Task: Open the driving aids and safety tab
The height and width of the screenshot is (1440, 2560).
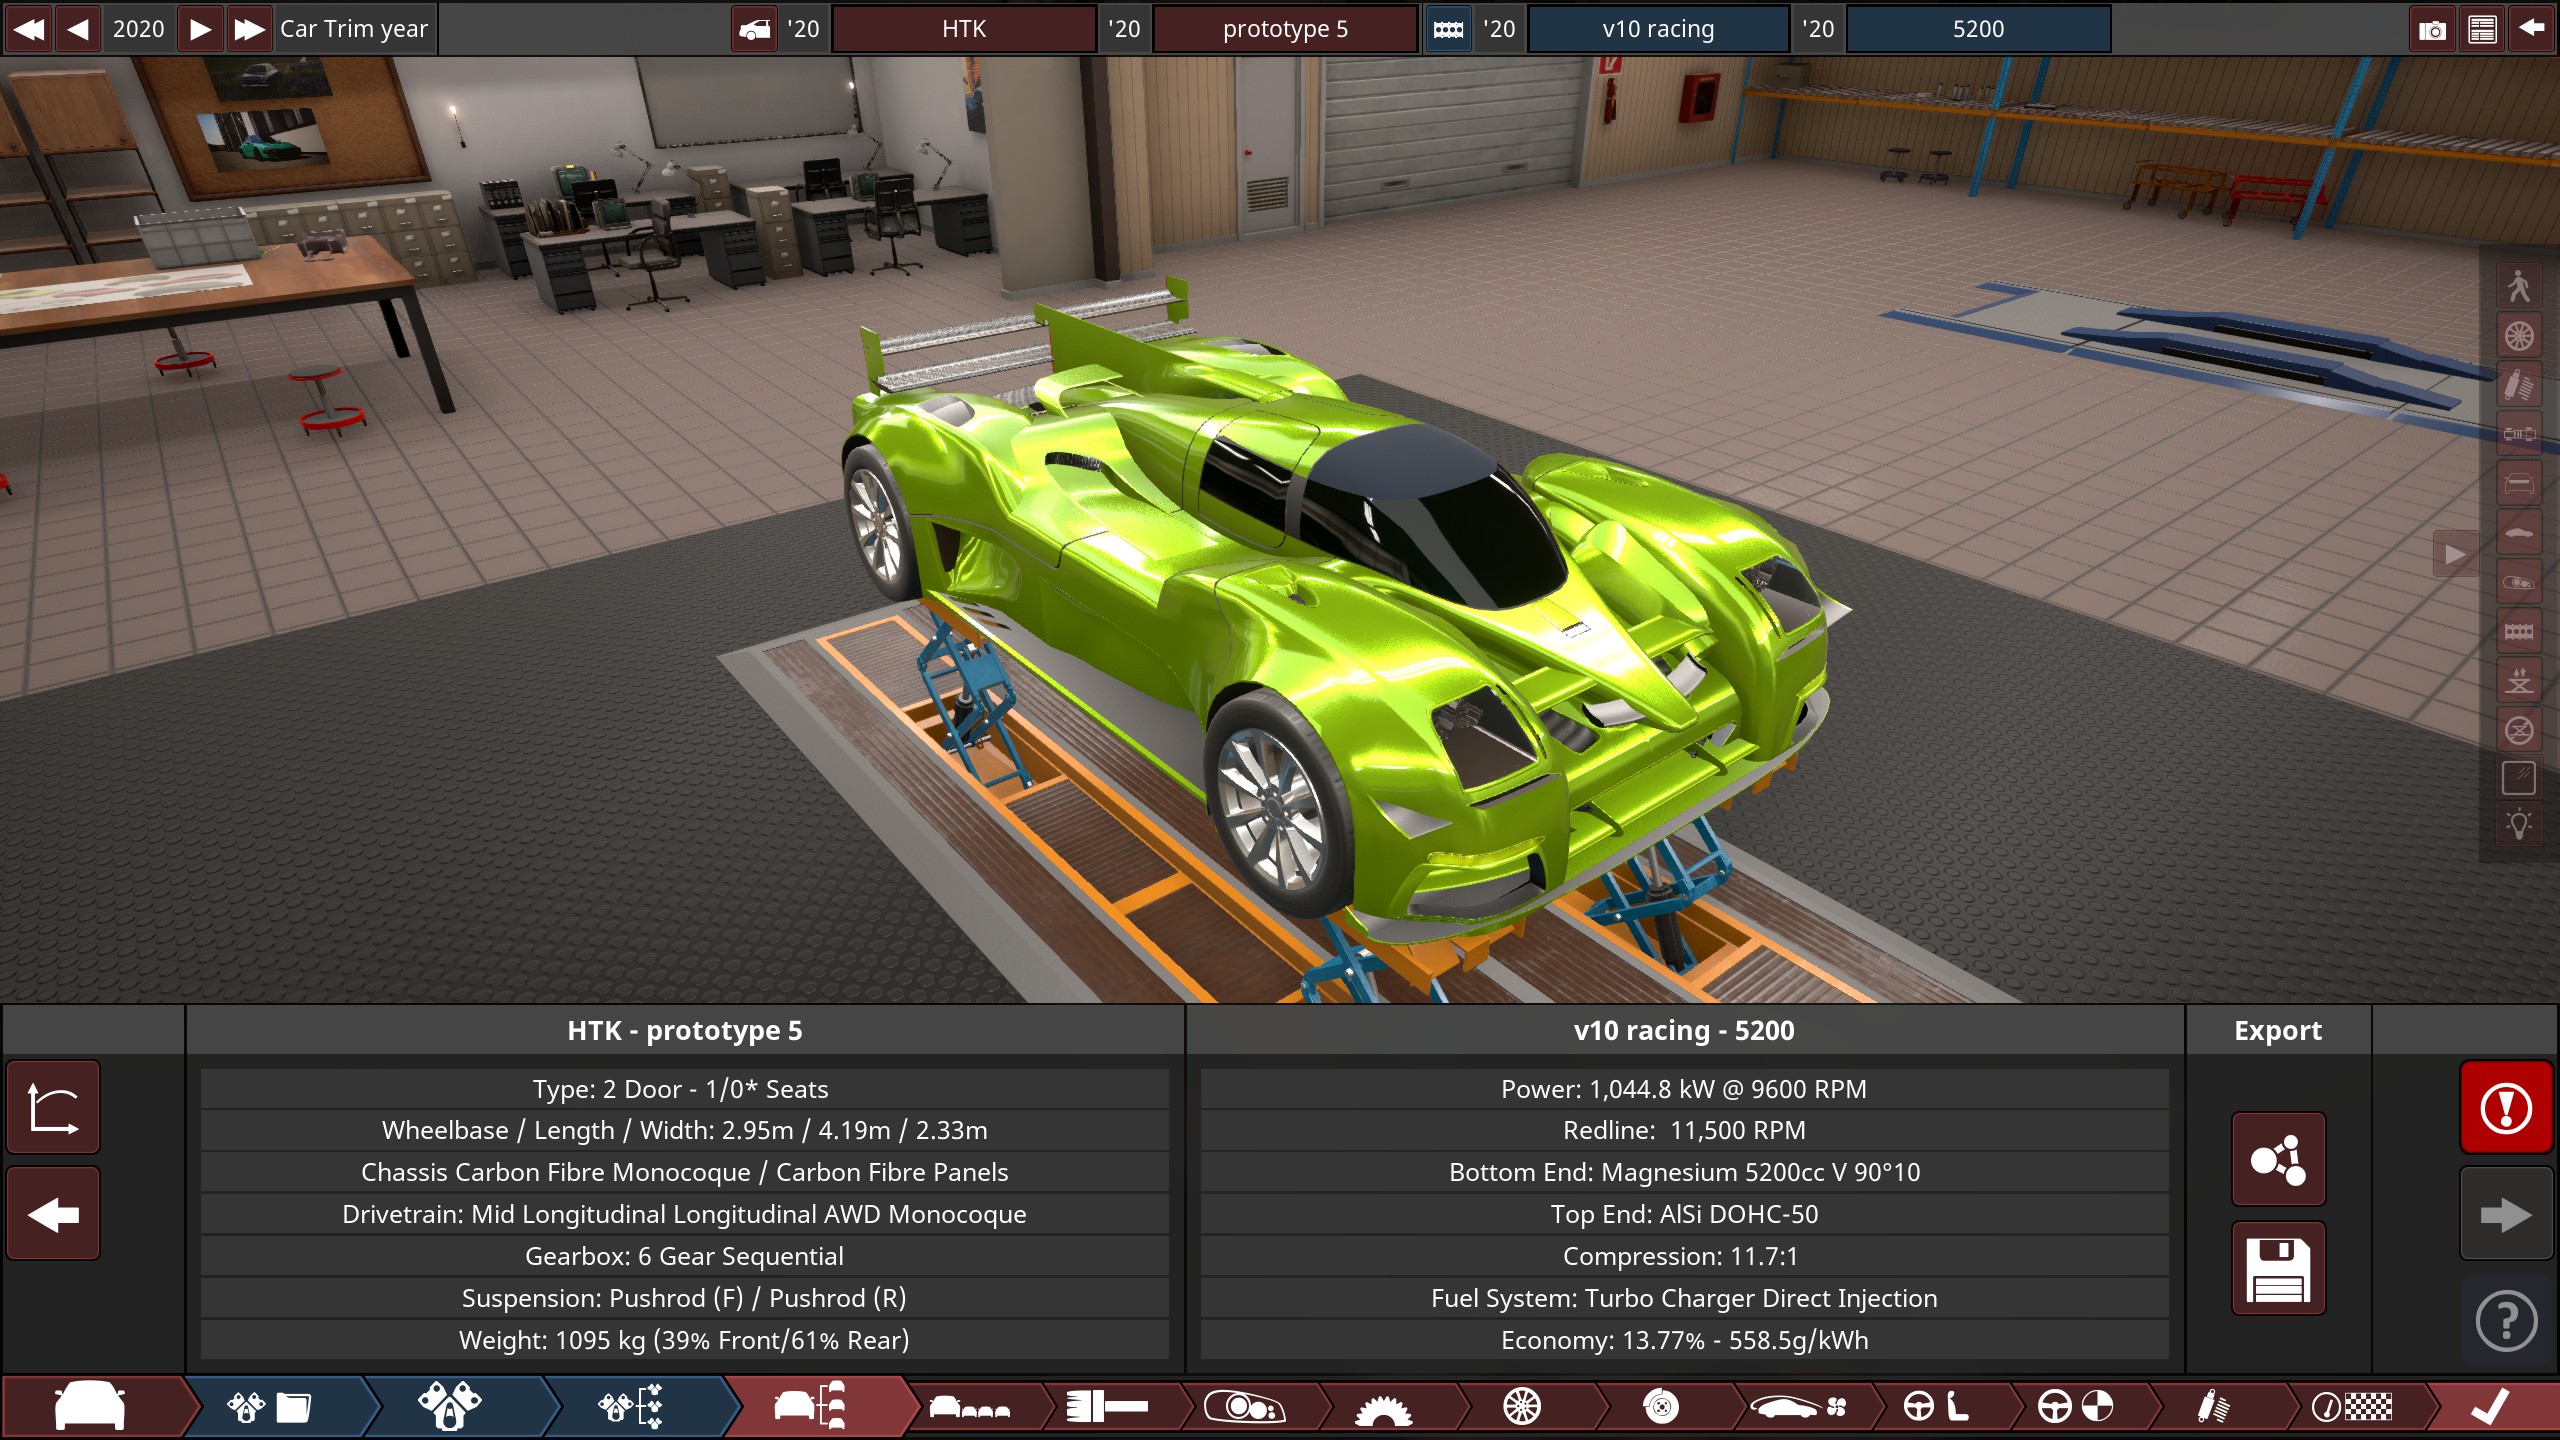Action: (2075, 1408)
